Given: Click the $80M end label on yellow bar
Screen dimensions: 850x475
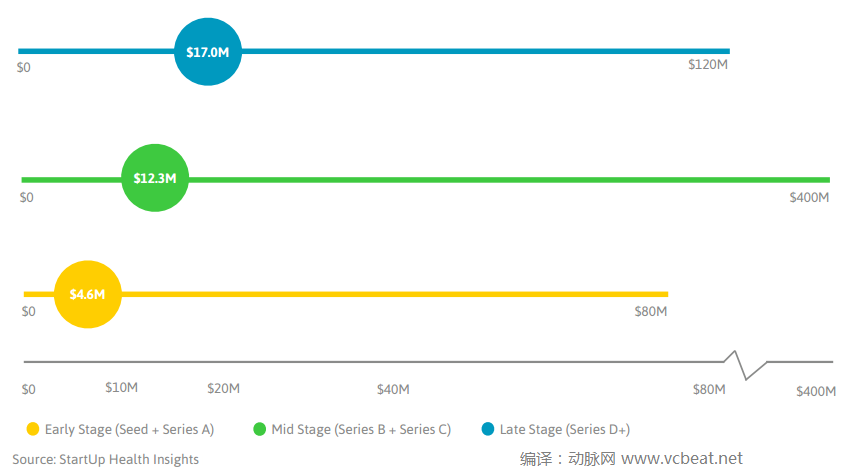Looking at the screenshot, I should pos(650,312).
